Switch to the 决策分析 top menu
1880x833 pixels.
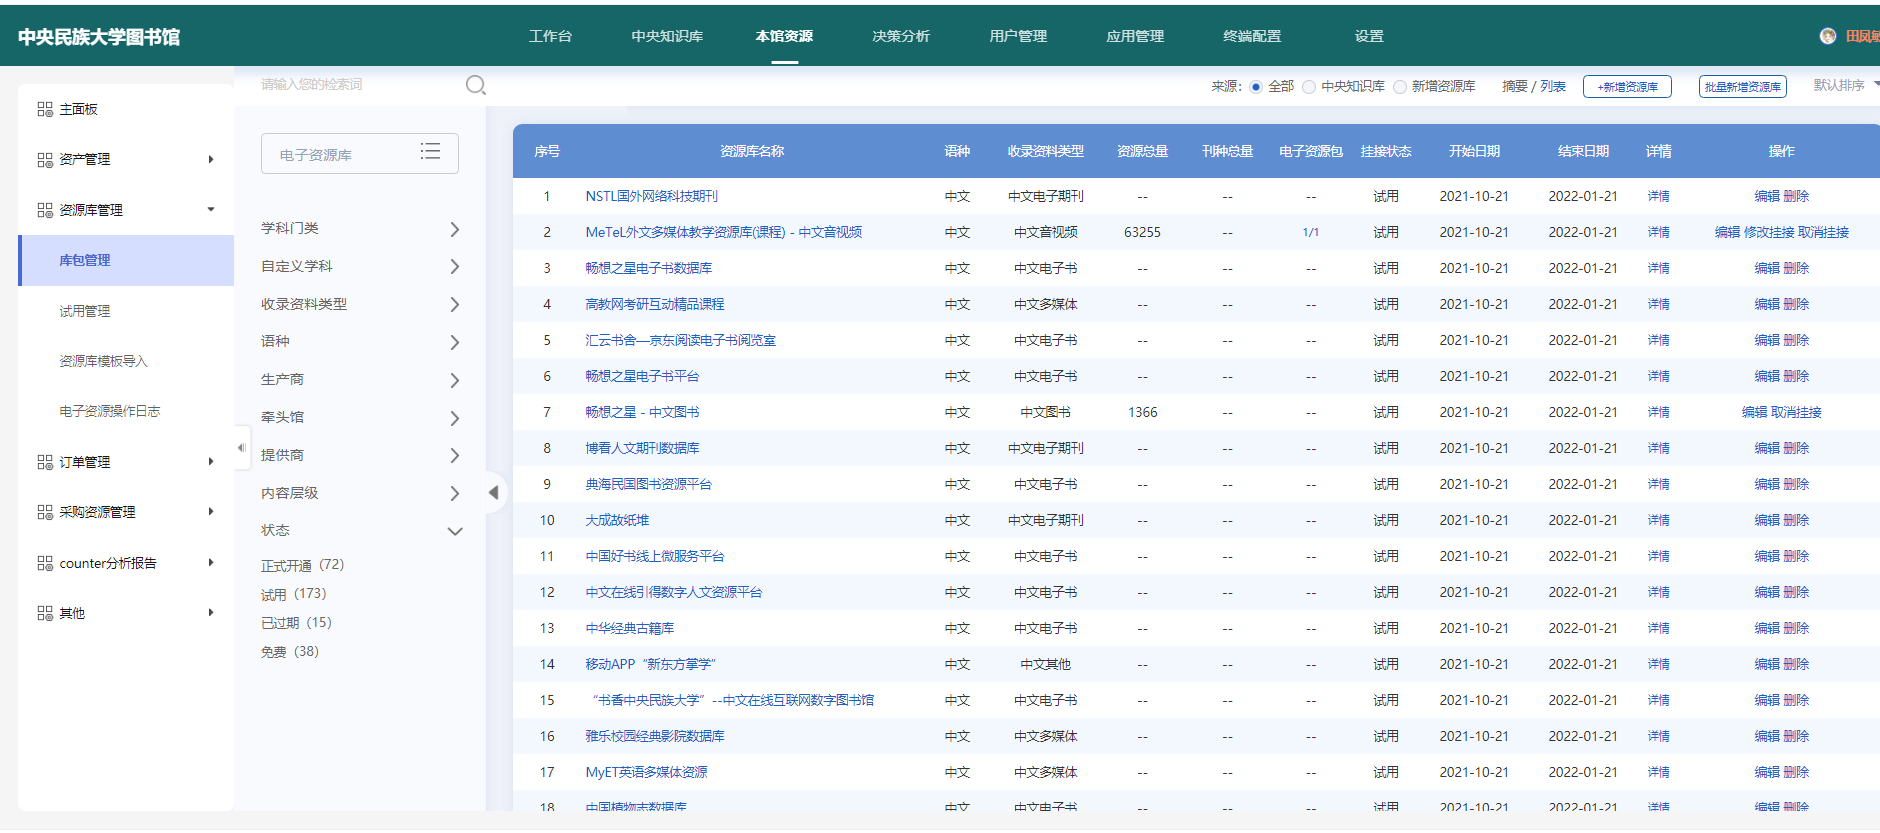coord(900,36)
